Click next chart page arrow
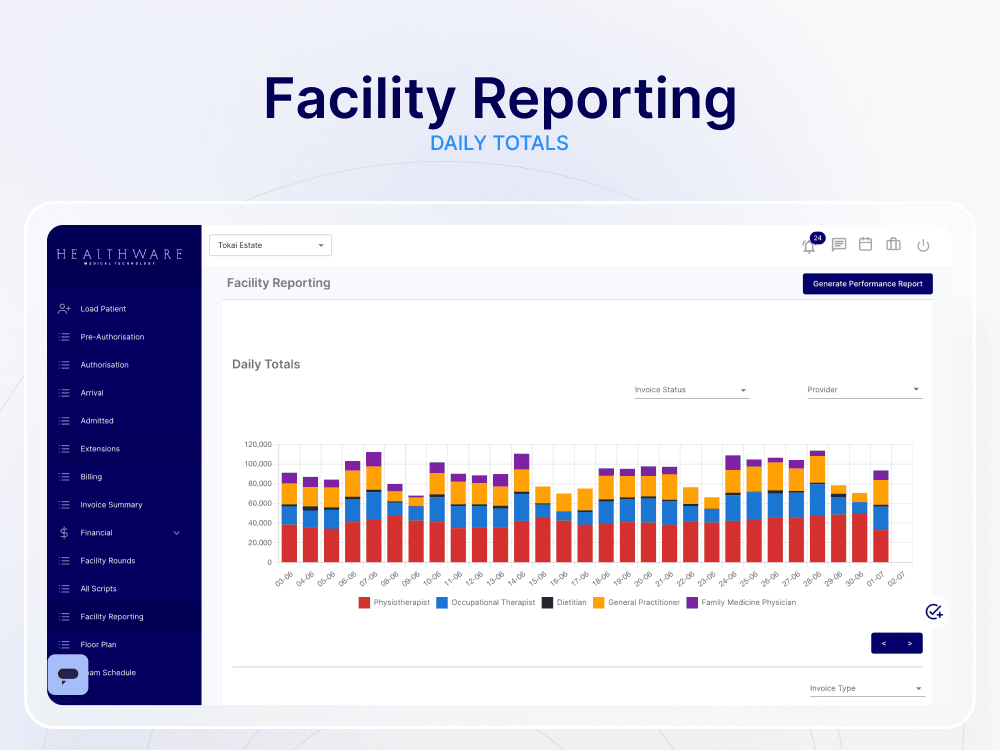The width and height of the screenshot is (1000, 750). [x=910, y=643]
